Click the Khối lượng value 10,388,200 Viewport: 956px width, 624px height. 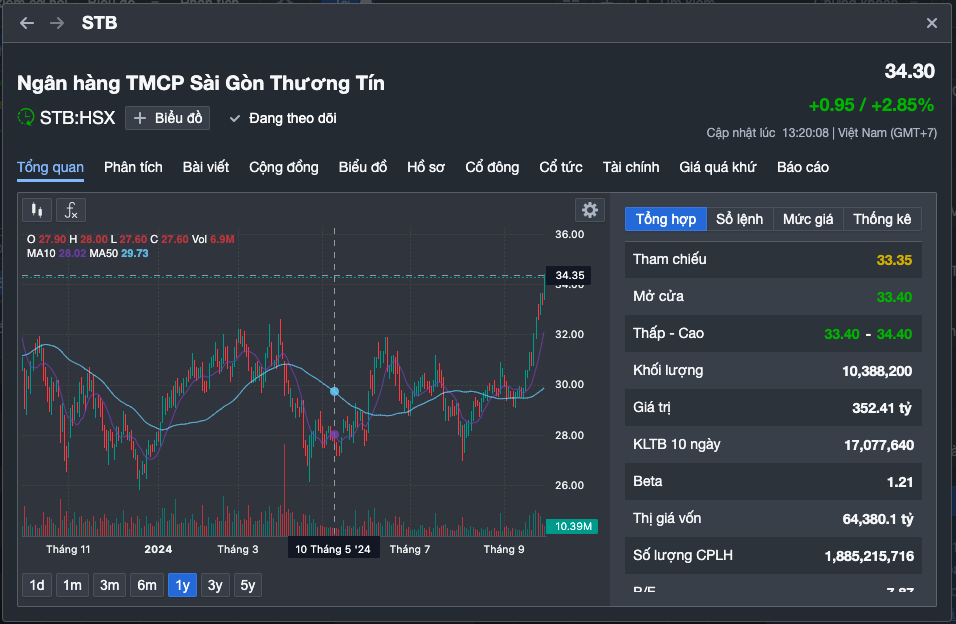[x=877, y=371]
